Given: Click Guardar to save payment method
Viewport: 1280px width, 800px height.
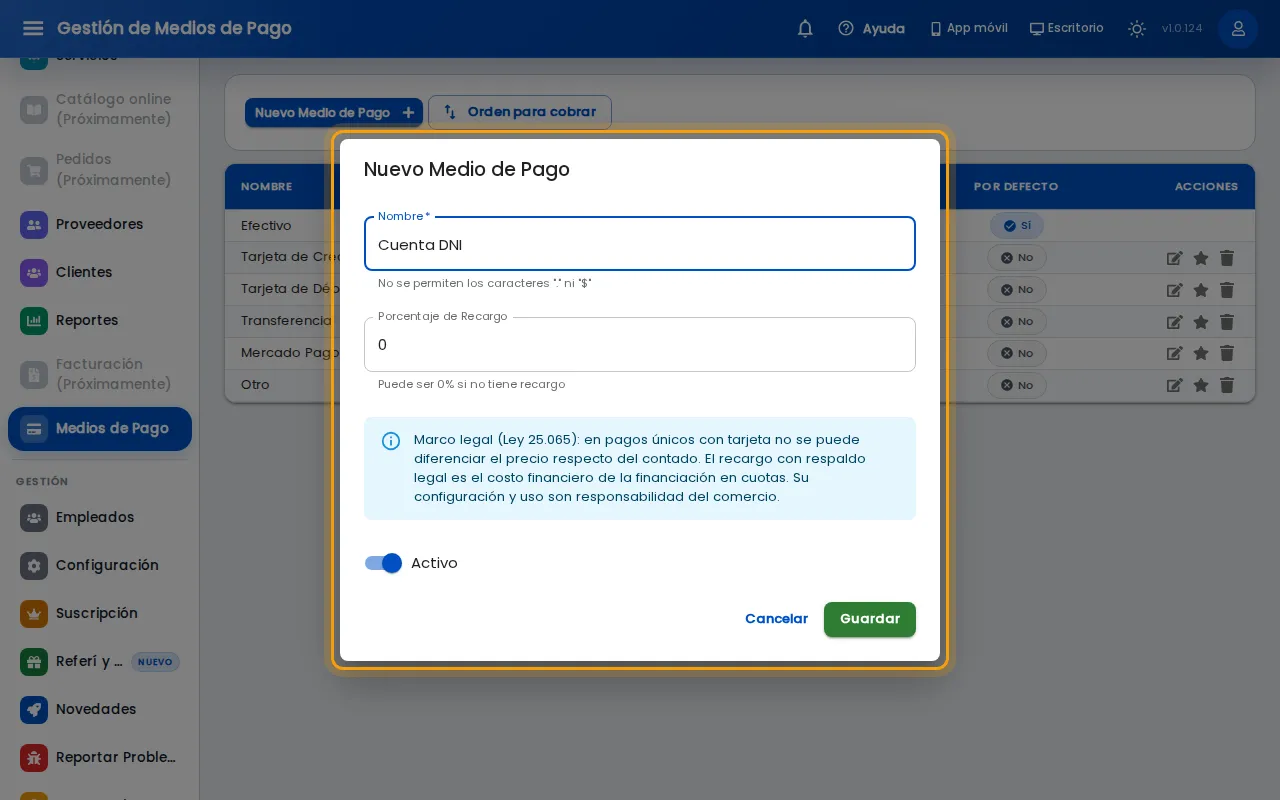Looking at the screenshot, I should tap(870, 619).
